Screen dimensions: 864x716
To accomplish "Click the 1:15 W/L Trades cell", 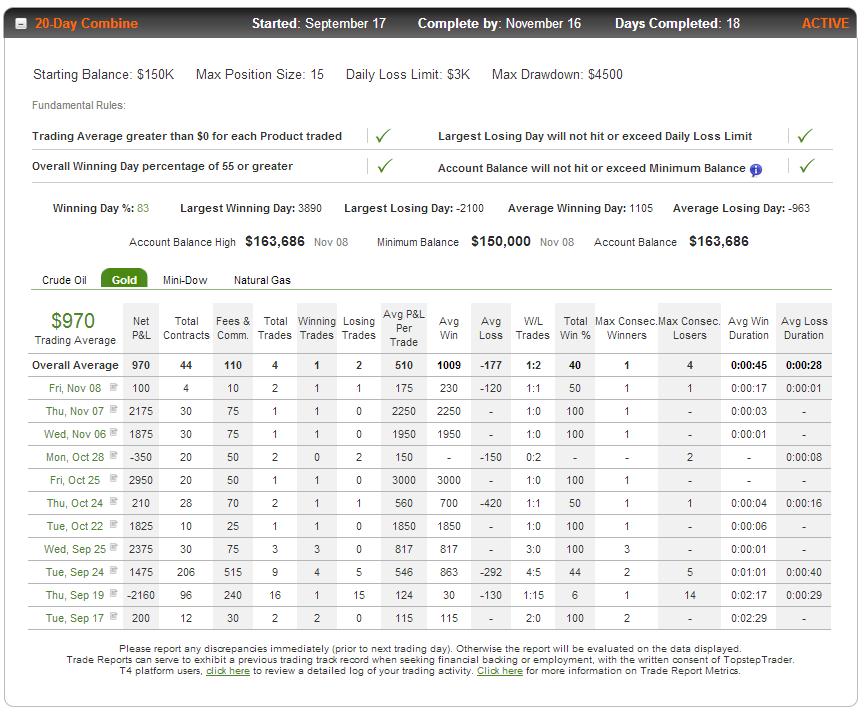I will click(533, 595).
